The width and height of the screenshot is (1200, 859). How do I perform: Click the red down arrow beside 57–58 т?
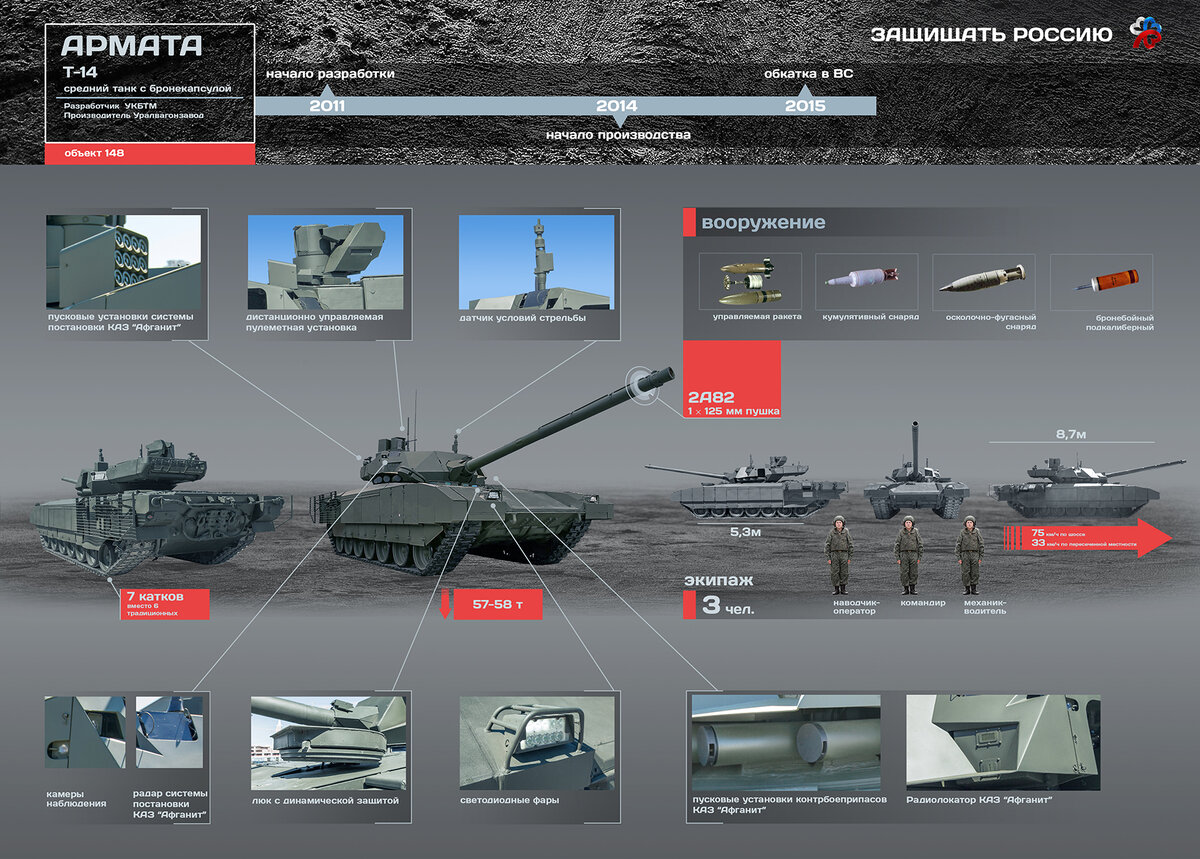tap(446, 604)
